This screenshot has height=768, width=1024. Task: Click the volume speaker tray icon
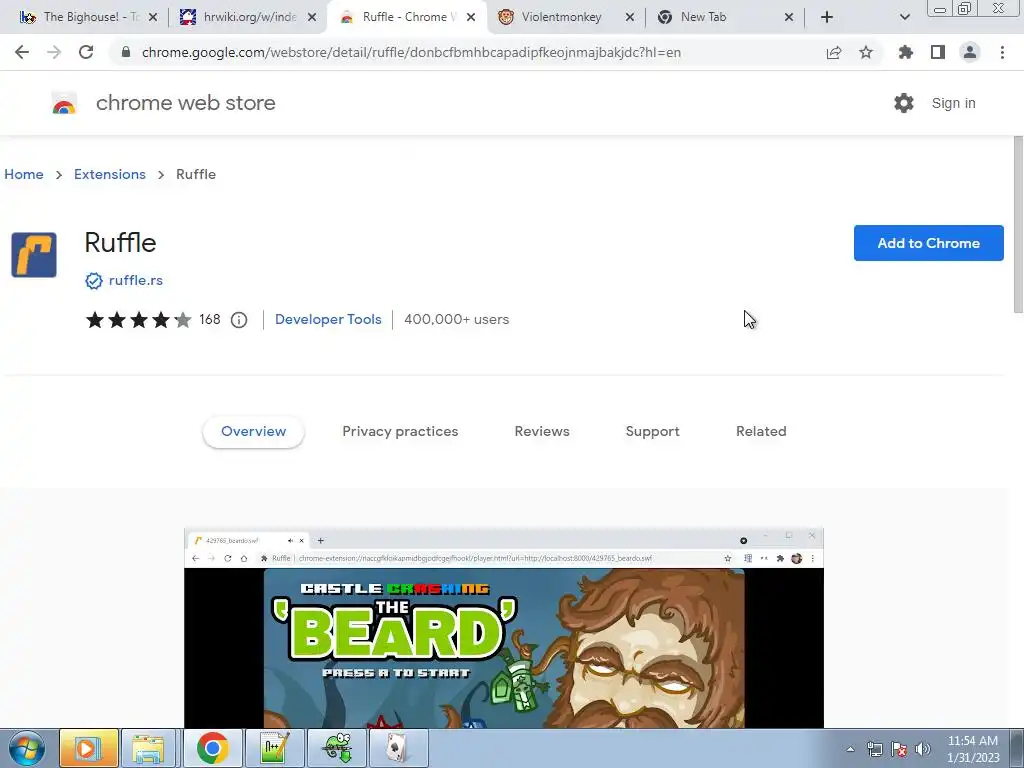pyautogui.click(x=923, y=749)
